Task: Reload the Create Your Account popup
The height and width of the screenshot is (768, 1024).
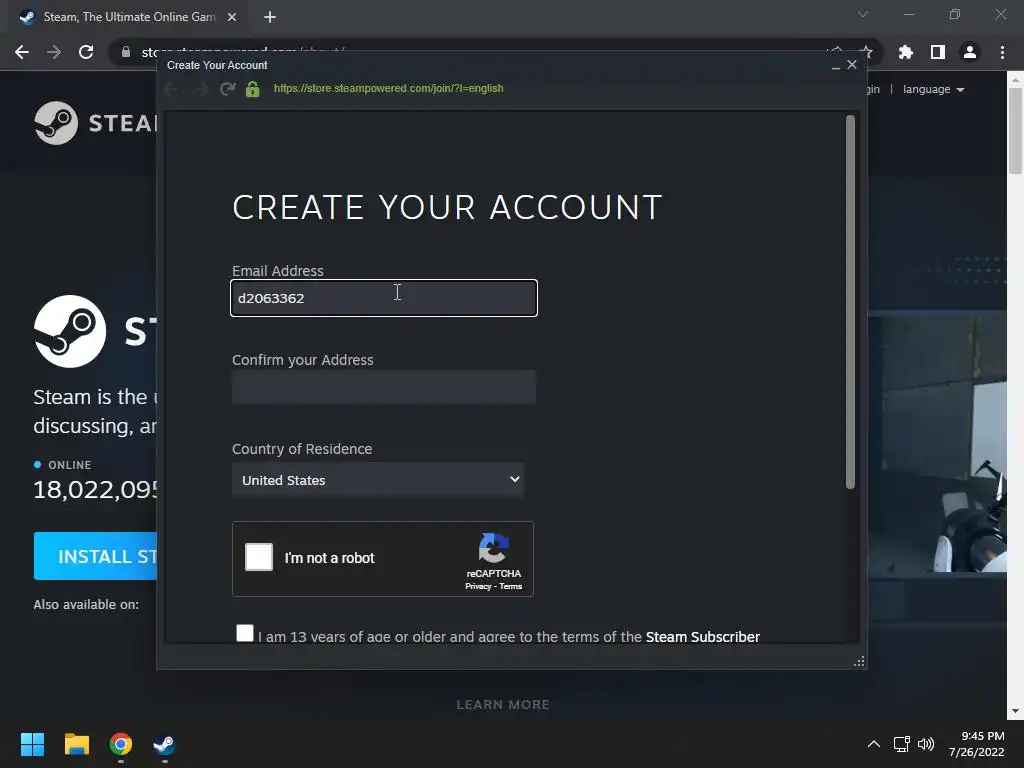Action: click(x=227, y=89)
